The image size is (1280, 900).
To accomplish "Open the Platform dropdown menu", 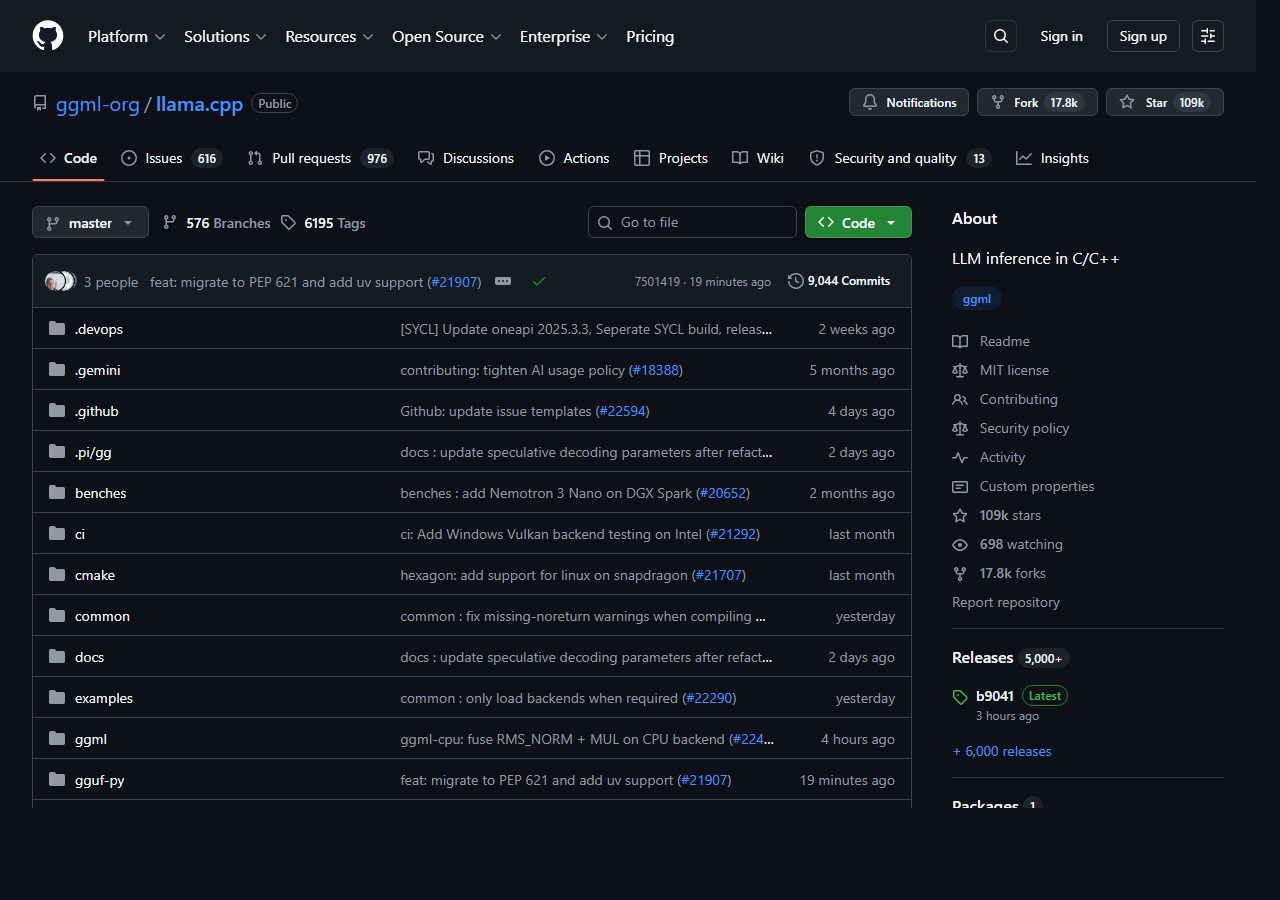I will click(x=126, y=36).
